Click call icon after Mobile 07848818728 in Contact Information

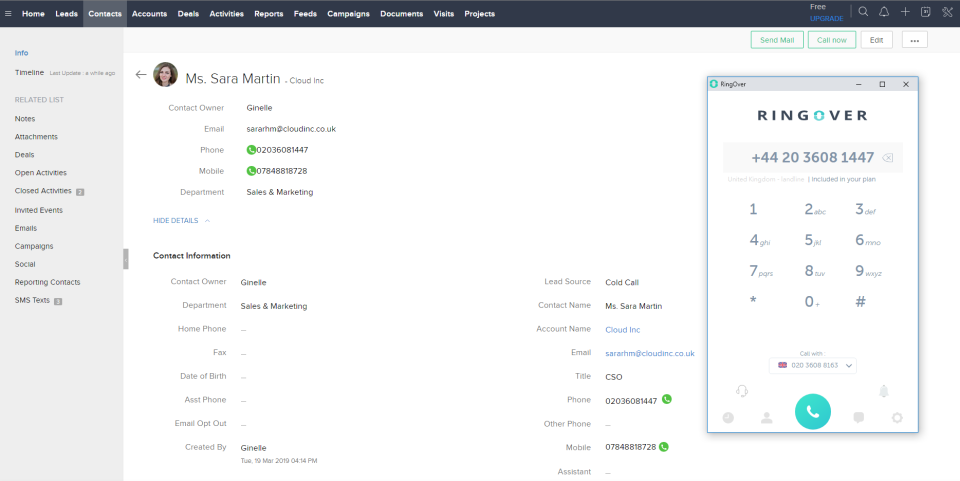pyautogui.click(x=664, y=447)
